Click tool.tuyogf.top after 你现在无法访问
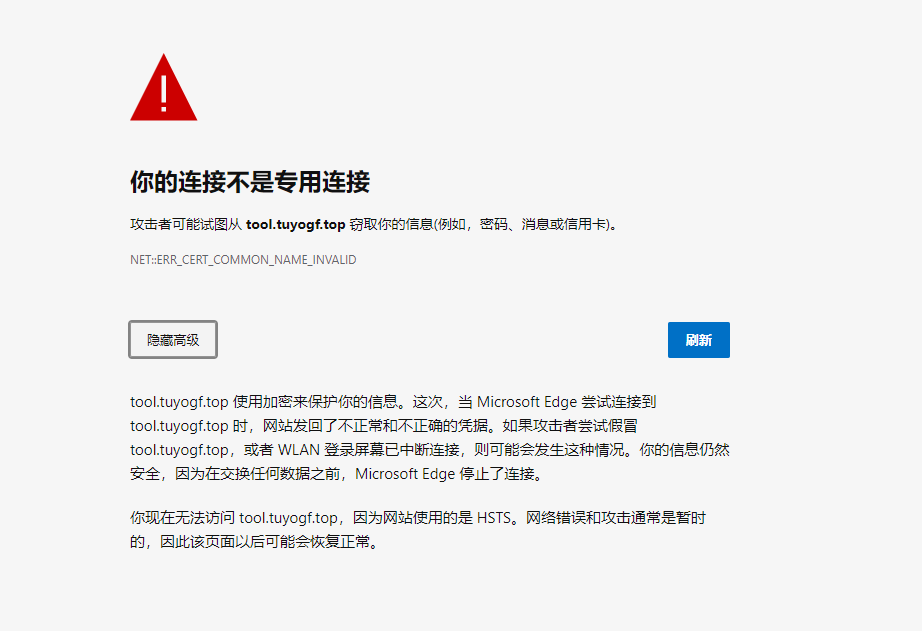This screenshot has height=631, width=922. click(x=288, y=518)
